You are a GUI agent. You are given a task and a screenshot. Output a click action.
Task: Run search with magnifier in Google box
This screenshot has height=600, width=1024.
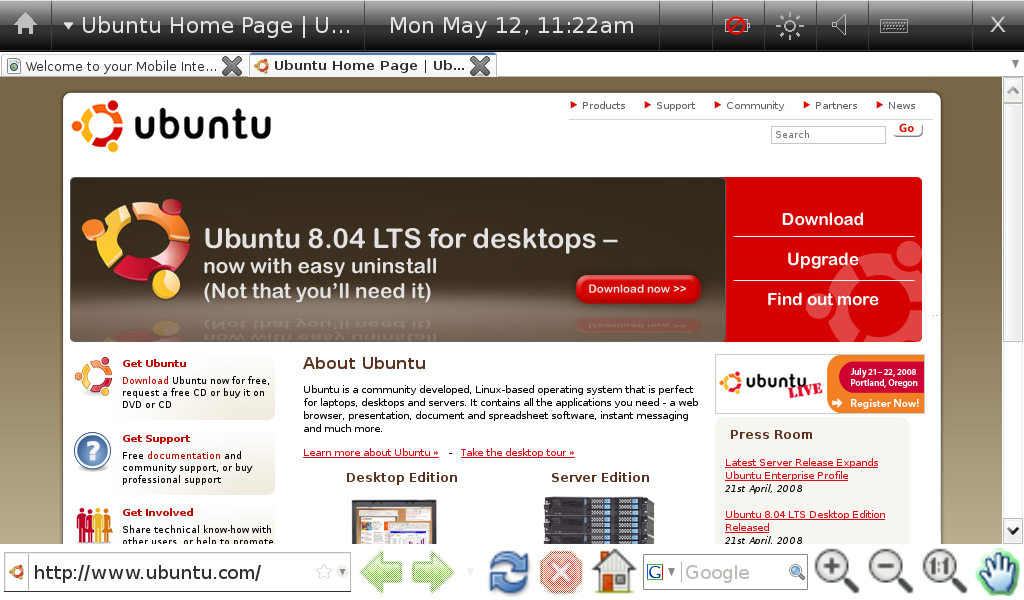pyautogui.click(x=797, y=572)
